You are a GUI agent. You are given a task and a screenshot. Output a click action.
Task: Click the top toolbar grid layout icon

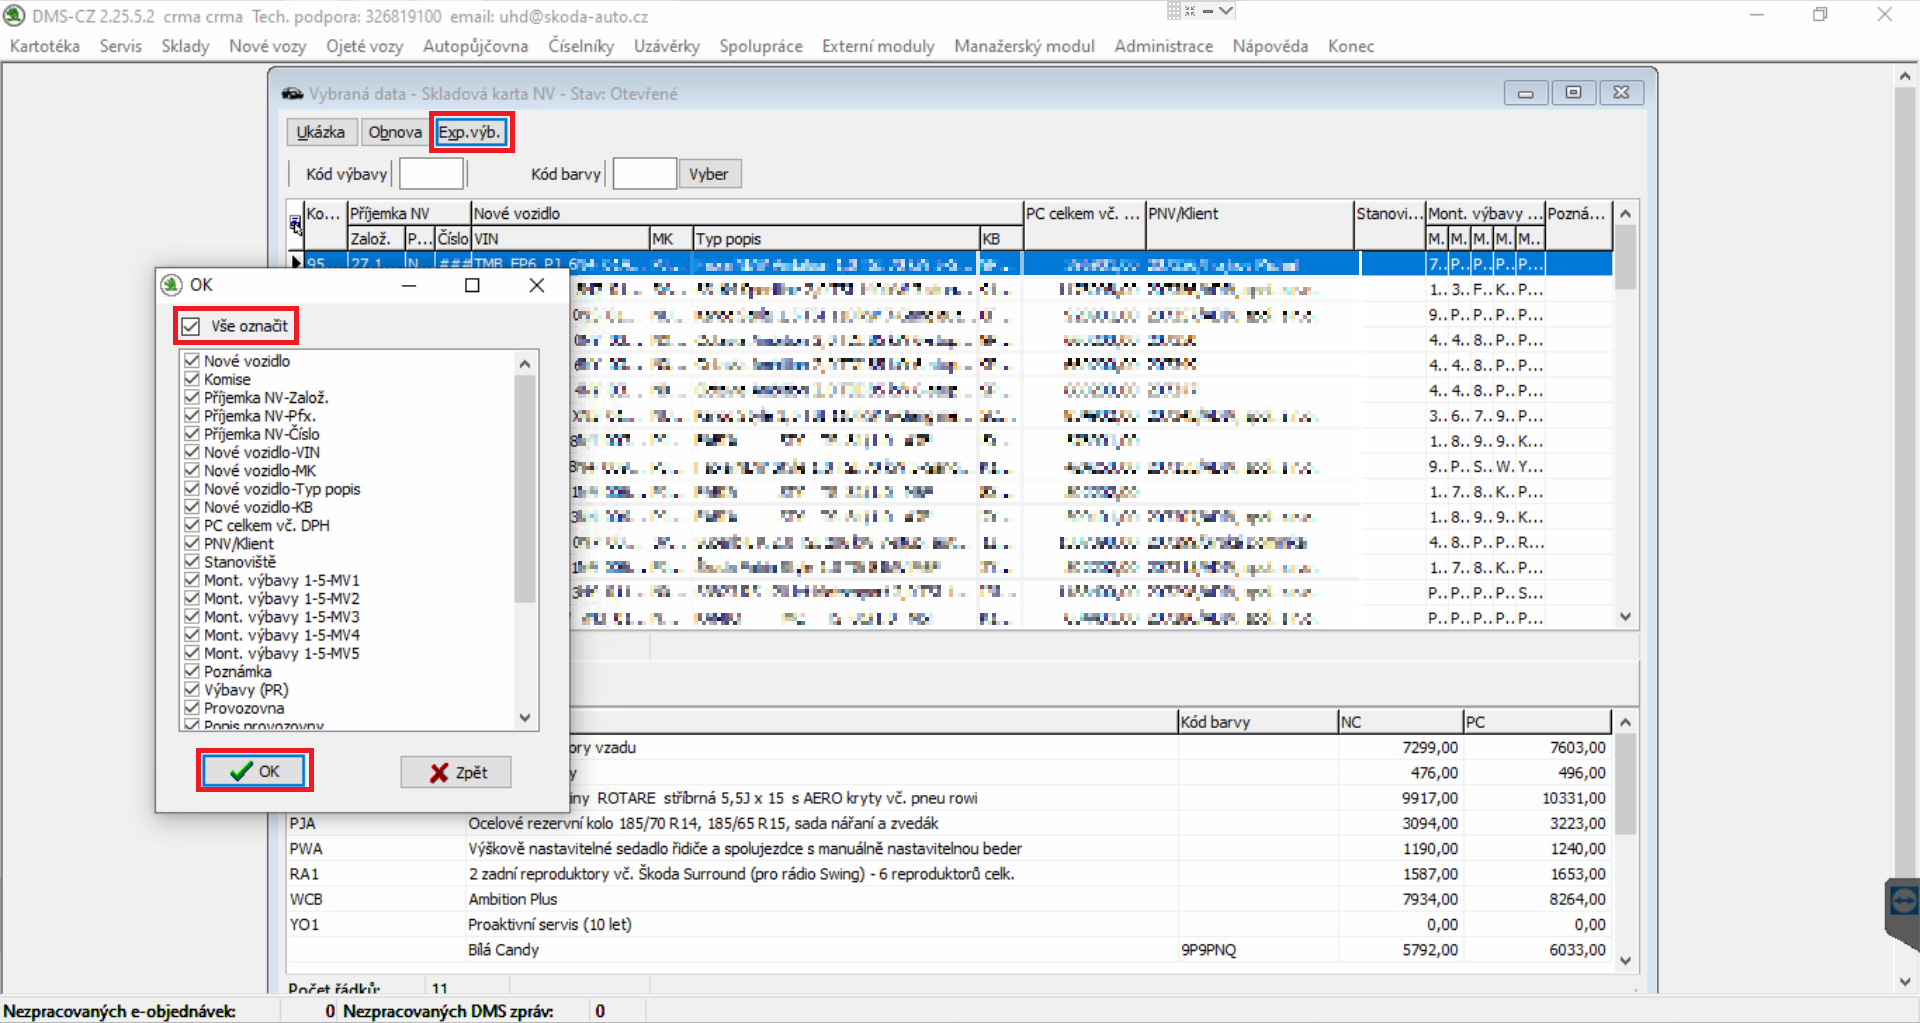1175,11
